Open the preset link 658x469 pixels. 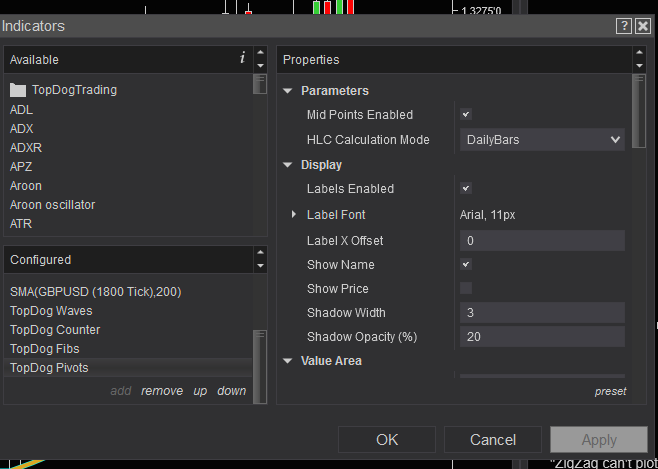(611, 391)
